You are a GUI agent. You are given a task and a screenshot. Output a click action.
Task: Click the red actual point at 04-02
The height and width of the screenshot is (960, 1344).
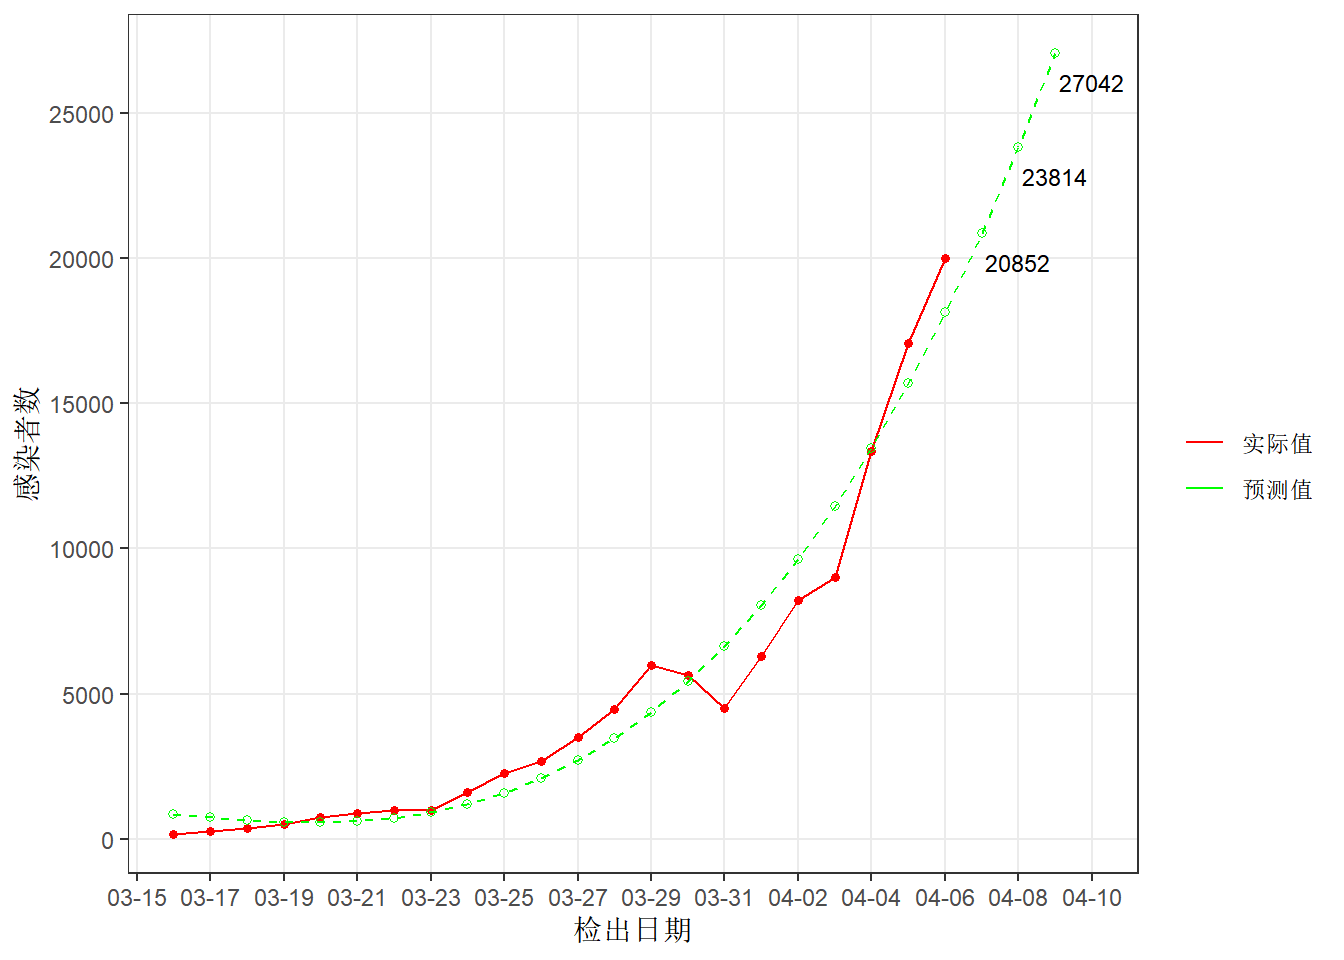798,601
